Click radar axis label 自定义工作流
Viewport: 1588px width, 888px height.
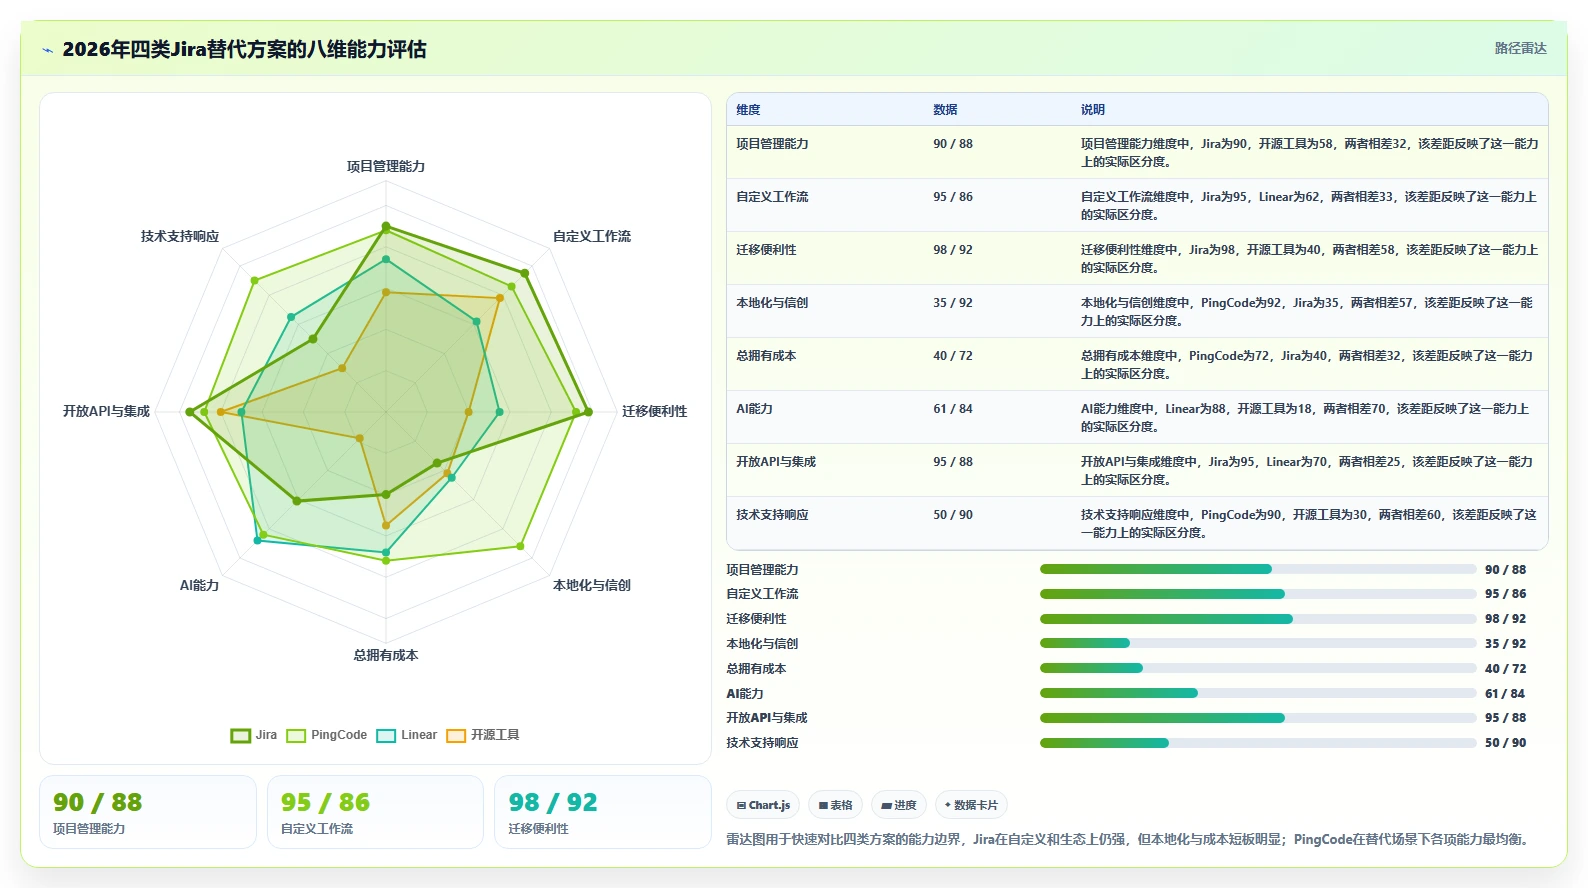click(x=592, y=236)
